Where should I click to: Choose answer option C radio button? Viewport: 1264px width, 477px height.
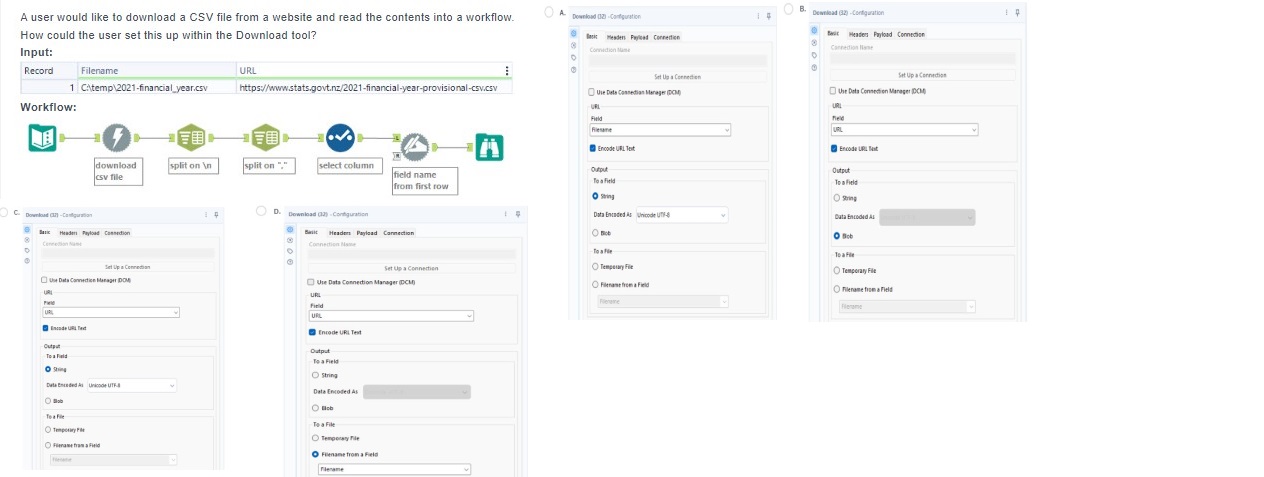(x=5, y=212)
